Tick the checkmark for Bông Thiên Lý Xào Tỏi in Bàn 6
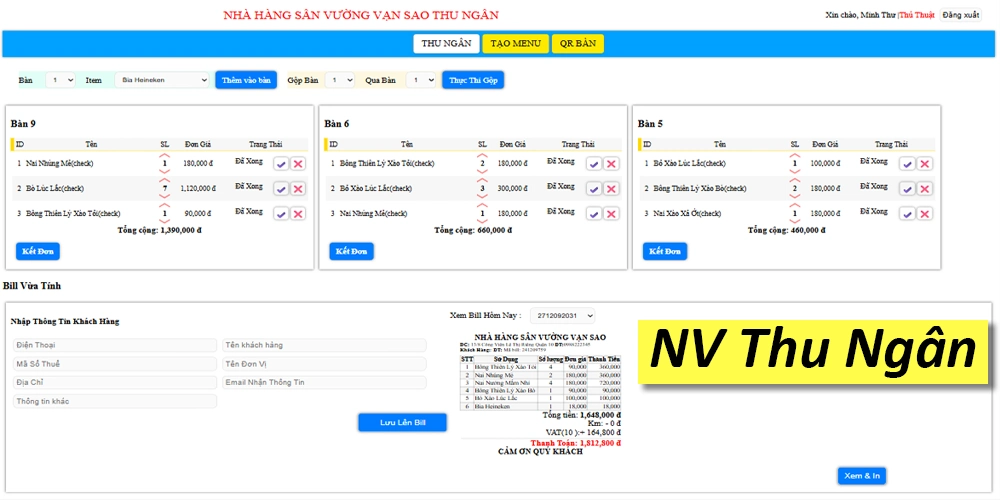 click(x=594, y=164)
